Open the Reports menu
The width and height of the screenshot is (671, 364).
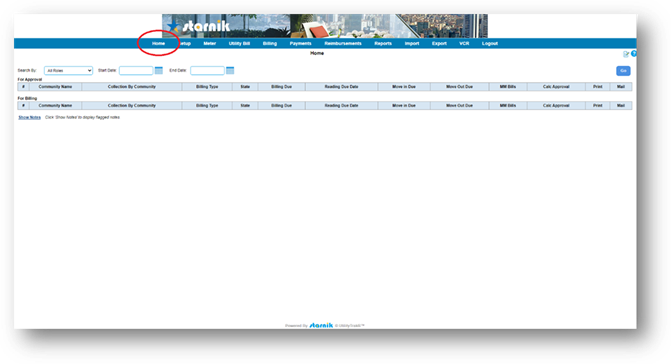(x=383, y=44)
